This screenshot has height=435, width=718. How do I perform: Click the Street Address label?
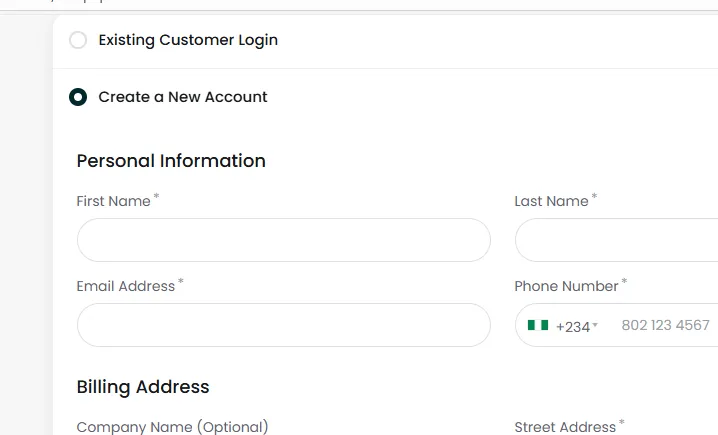[565, 427]
